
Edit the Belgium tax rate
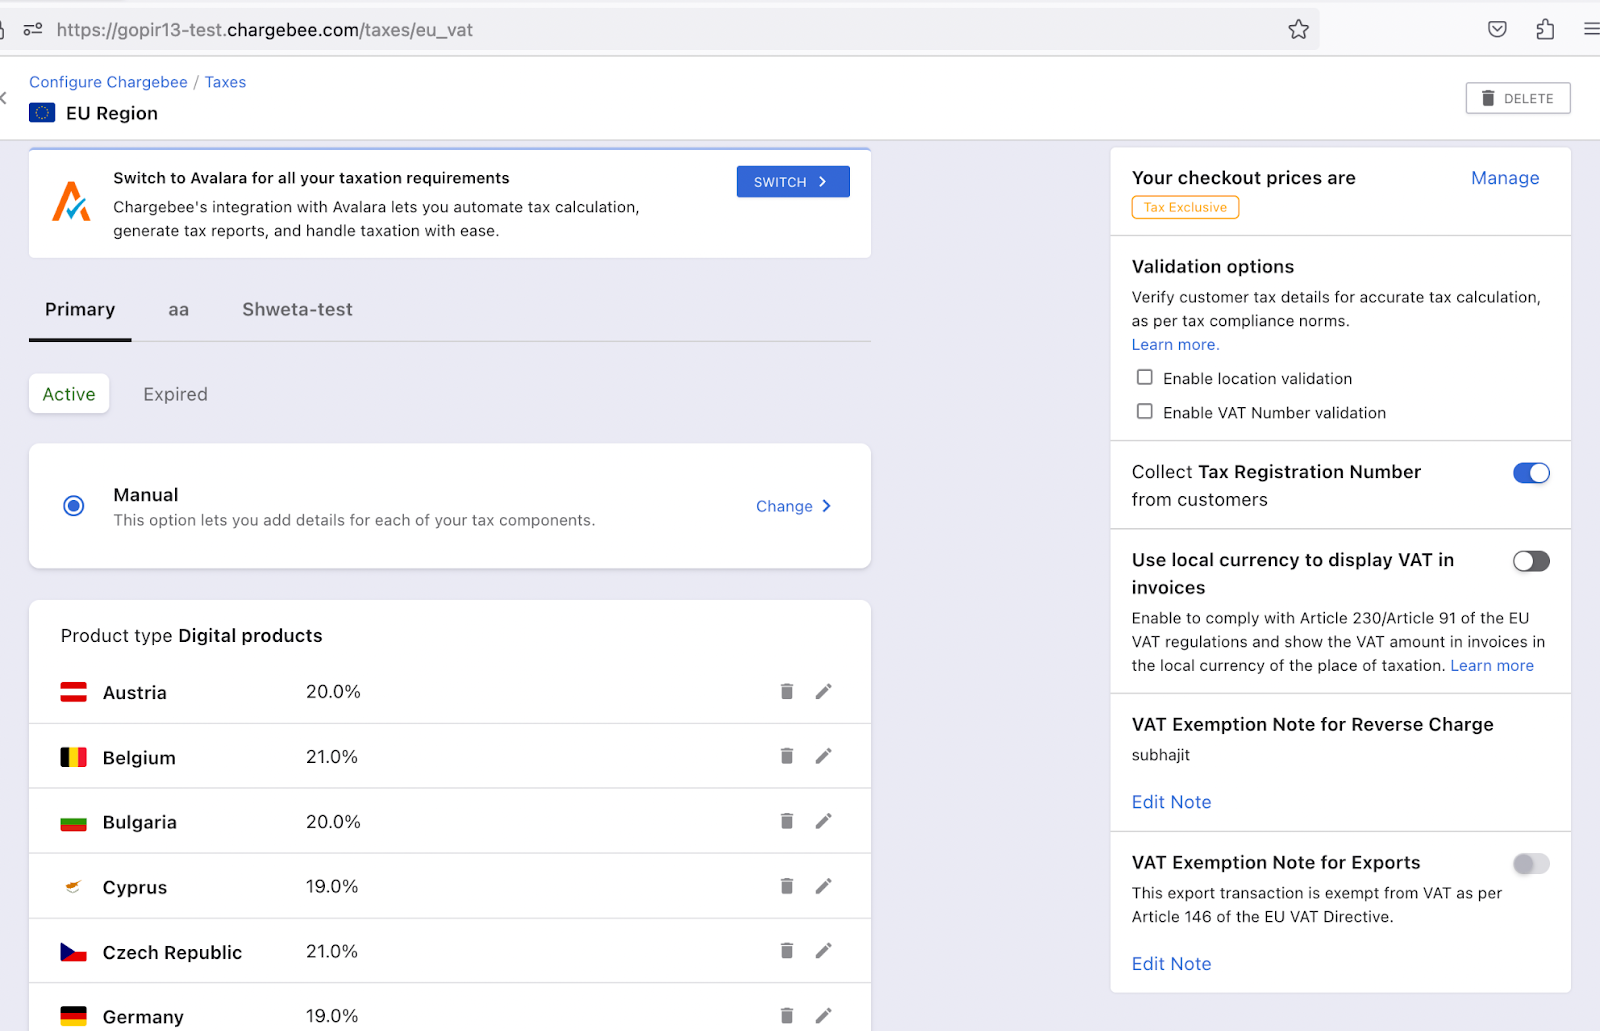point(823,756)
